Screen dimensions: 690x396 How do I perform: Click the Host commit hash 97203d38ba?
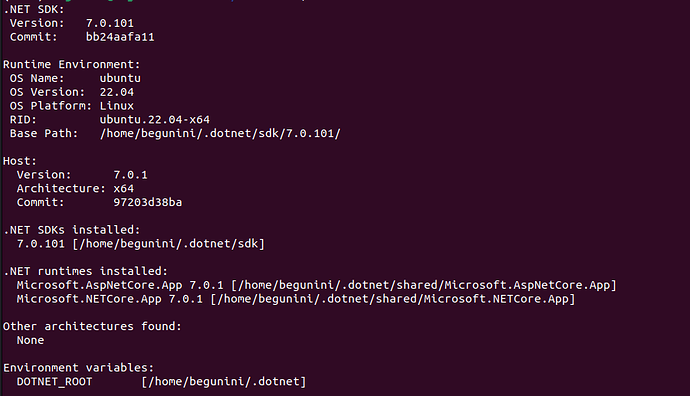148,202
